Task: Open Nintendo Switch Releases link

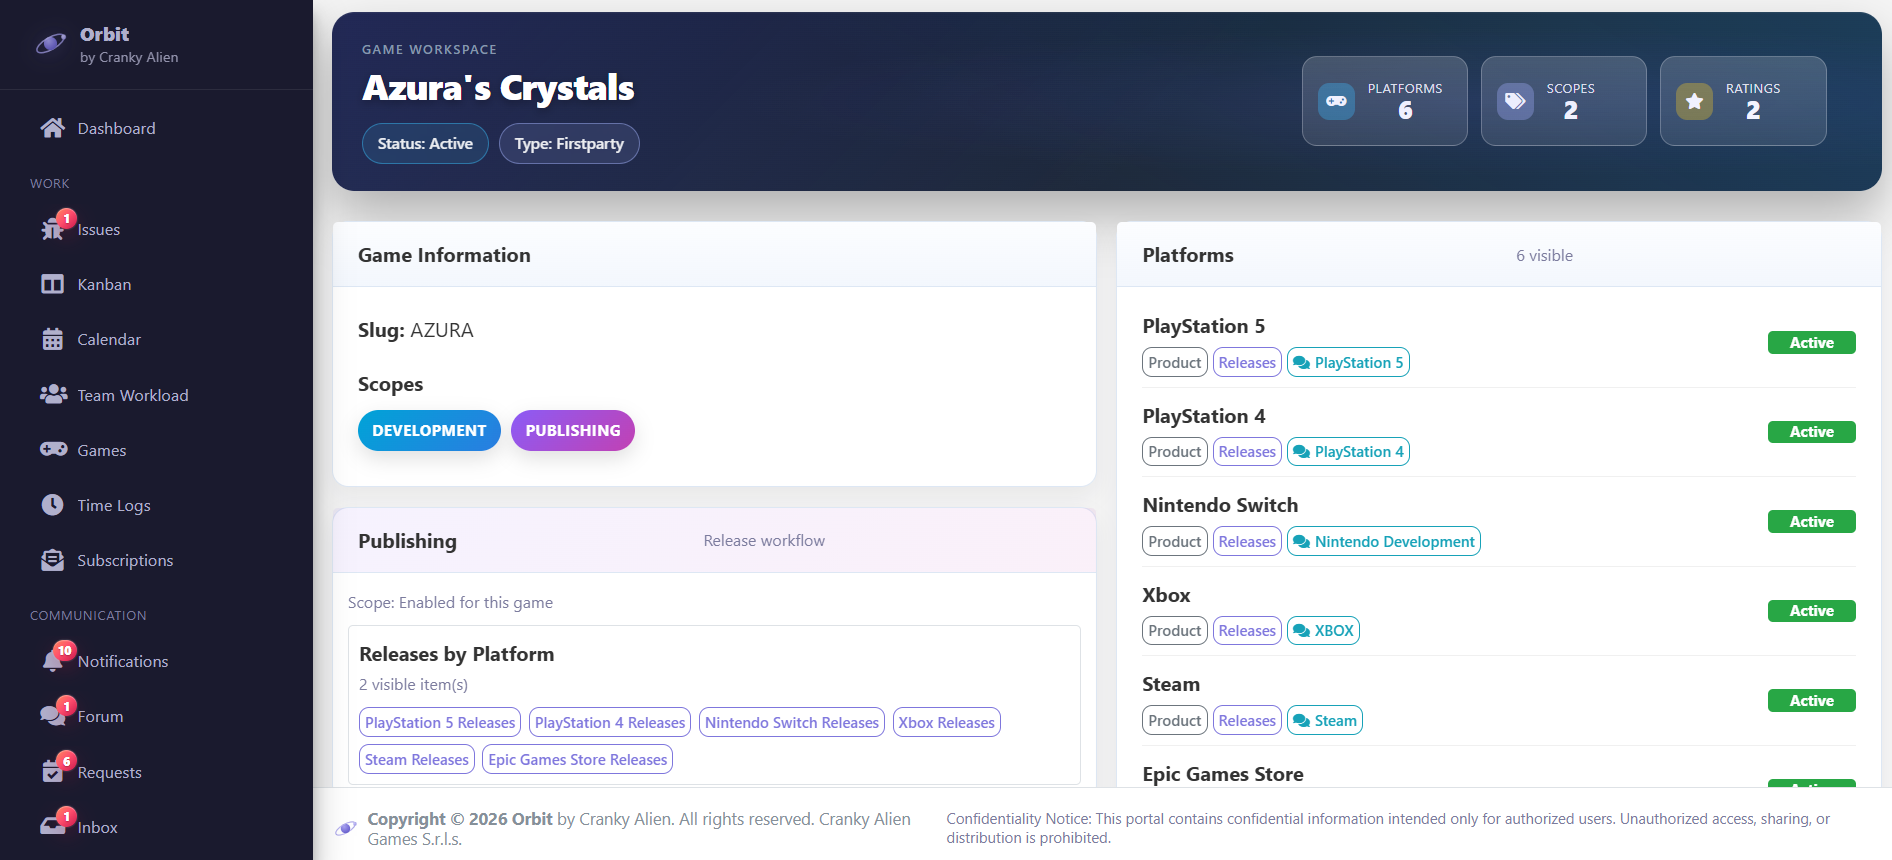Action: pyautogui.click(x=792, y=722)
